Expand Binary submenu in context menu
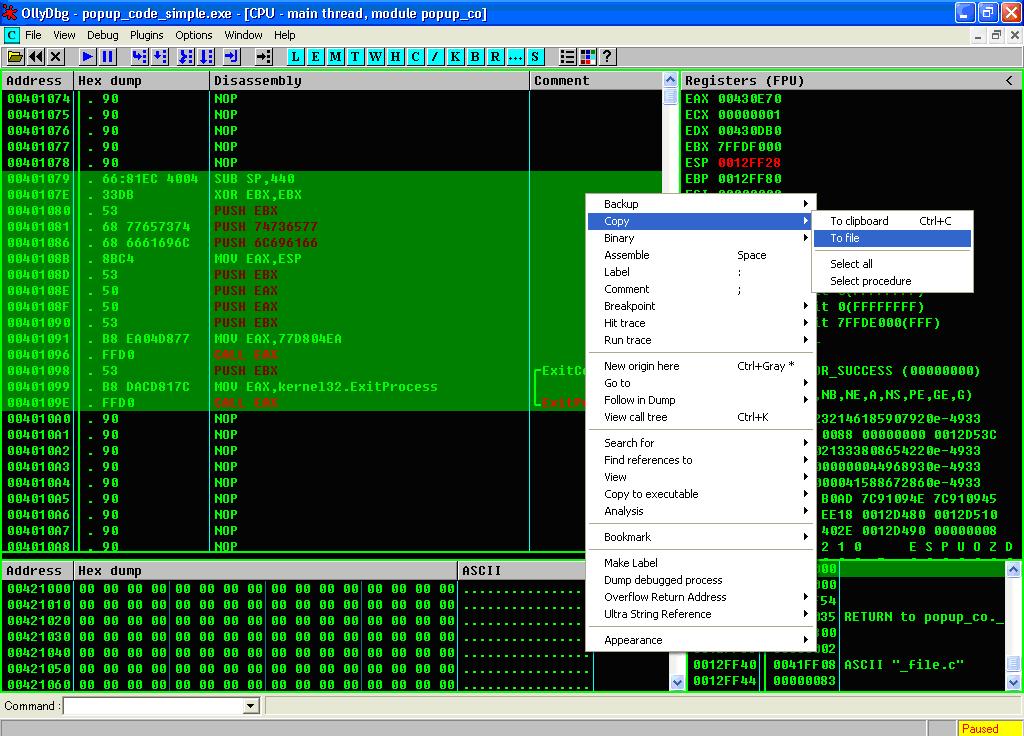Image resolution: width=1024 pixels, height=736 pixels. [700, 238]
